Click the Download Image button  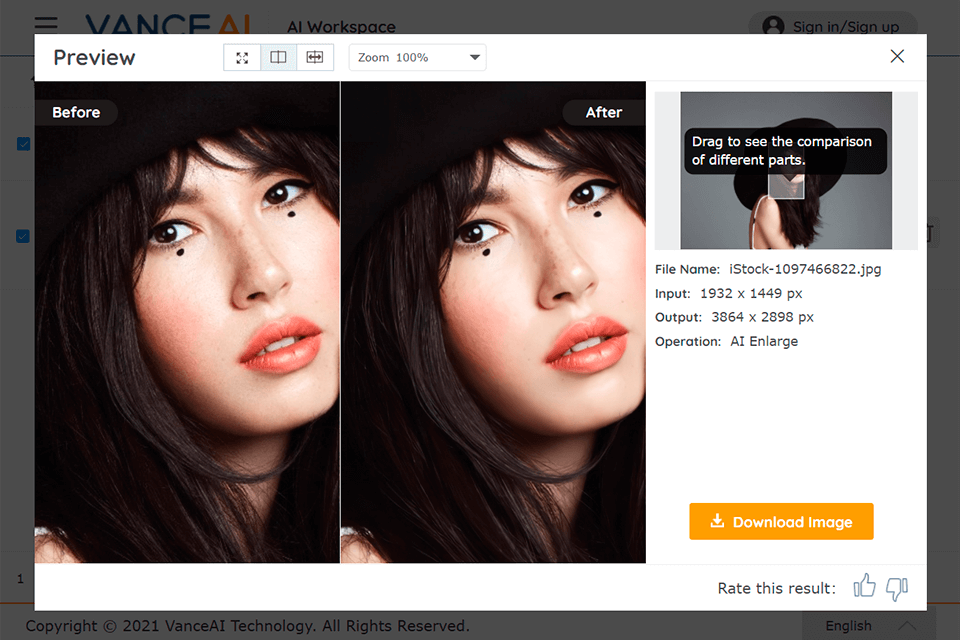tap(781, 522)
